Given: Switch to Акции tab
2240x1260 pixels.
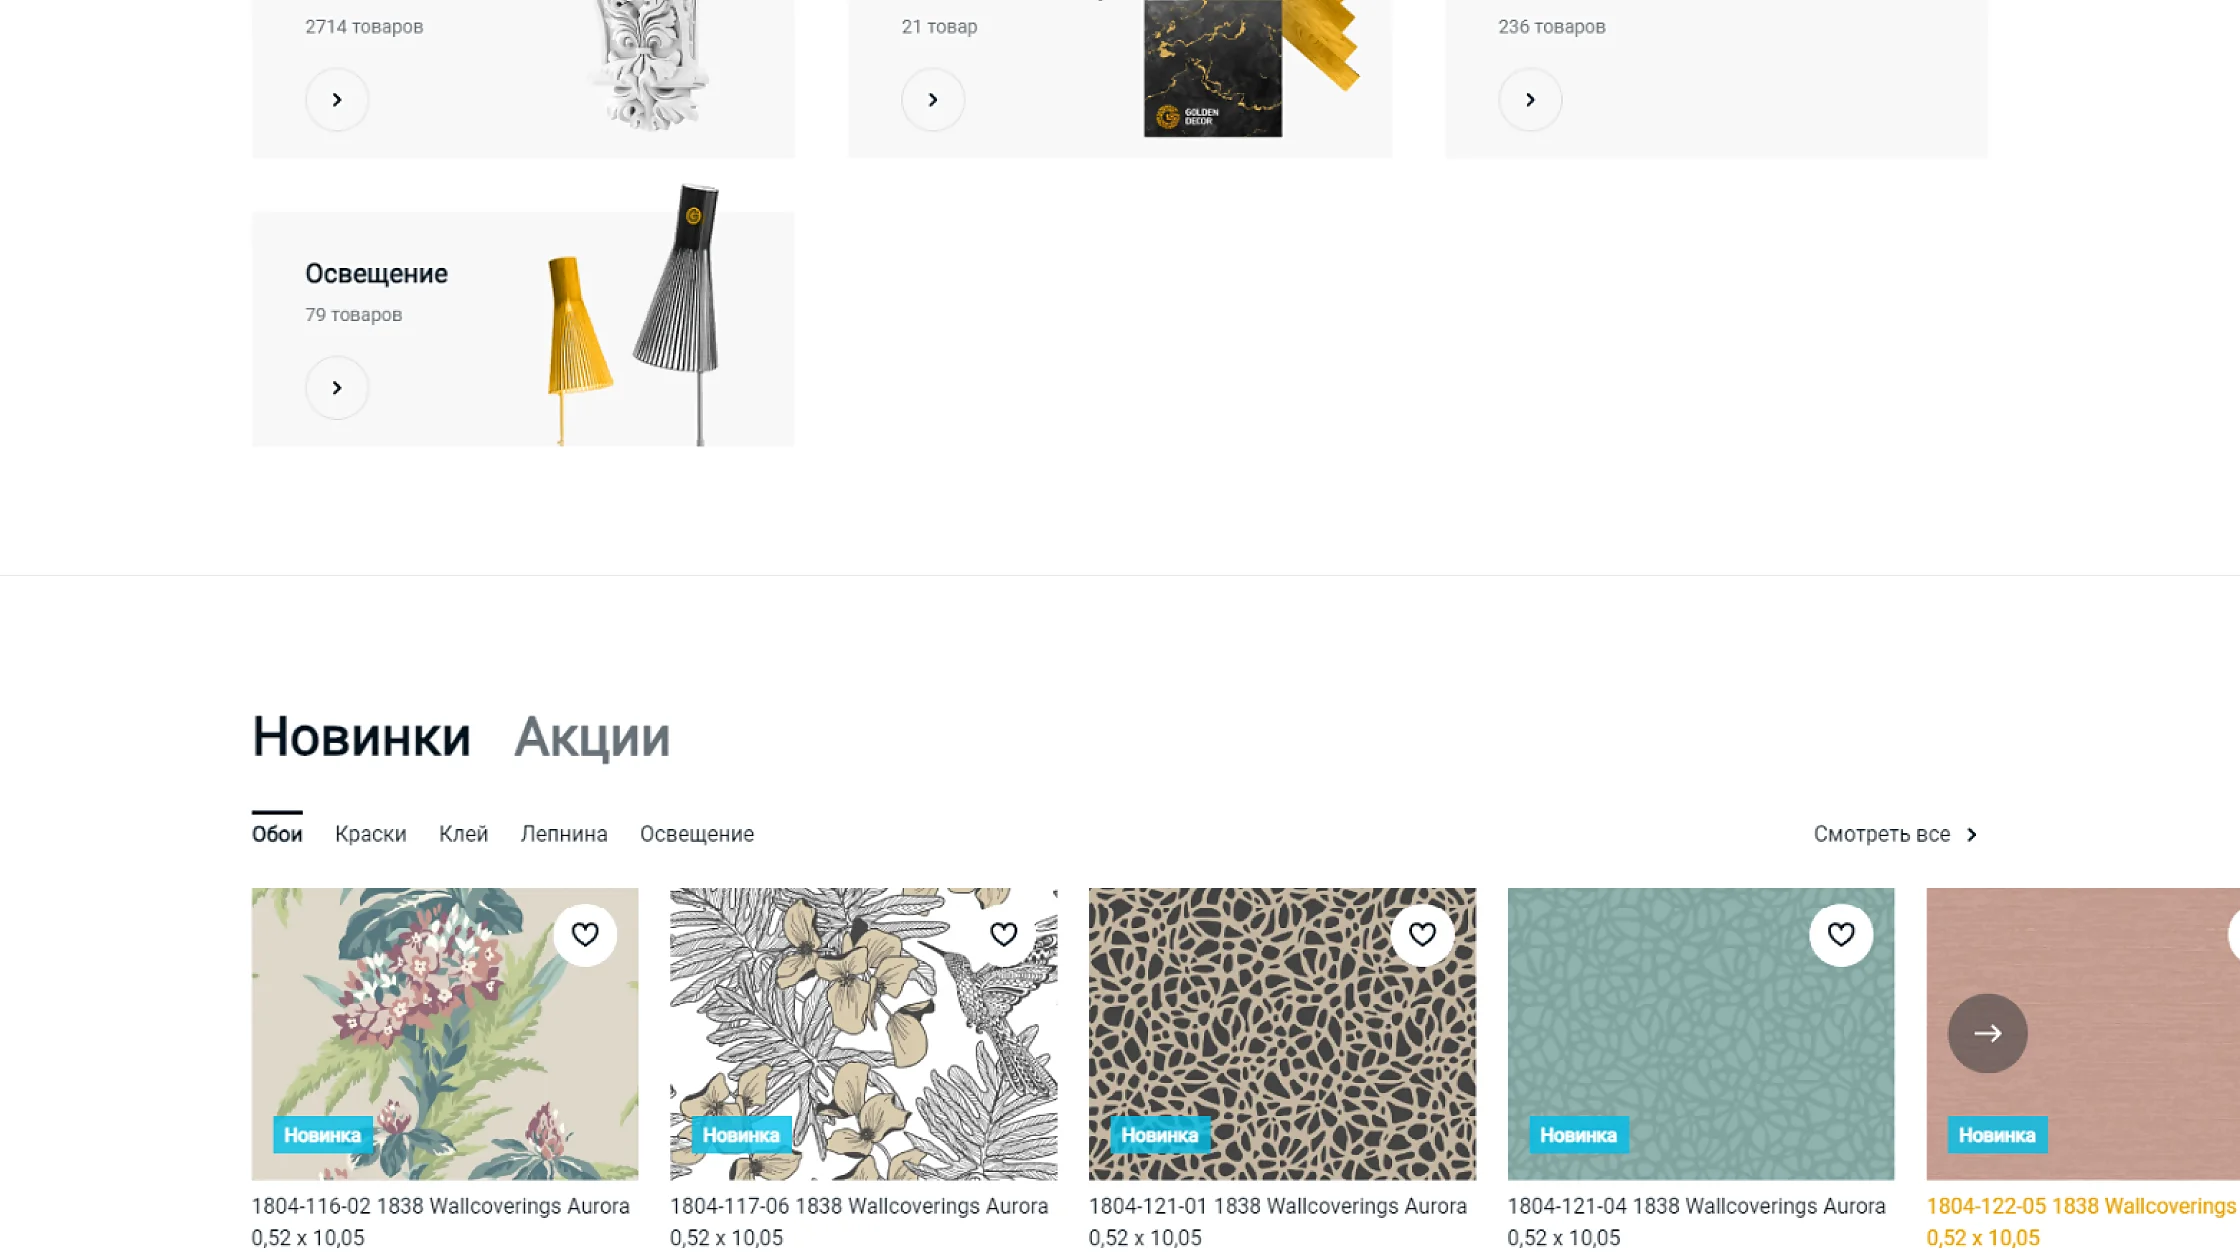Looking at the screenshot, I should point(592,738).
